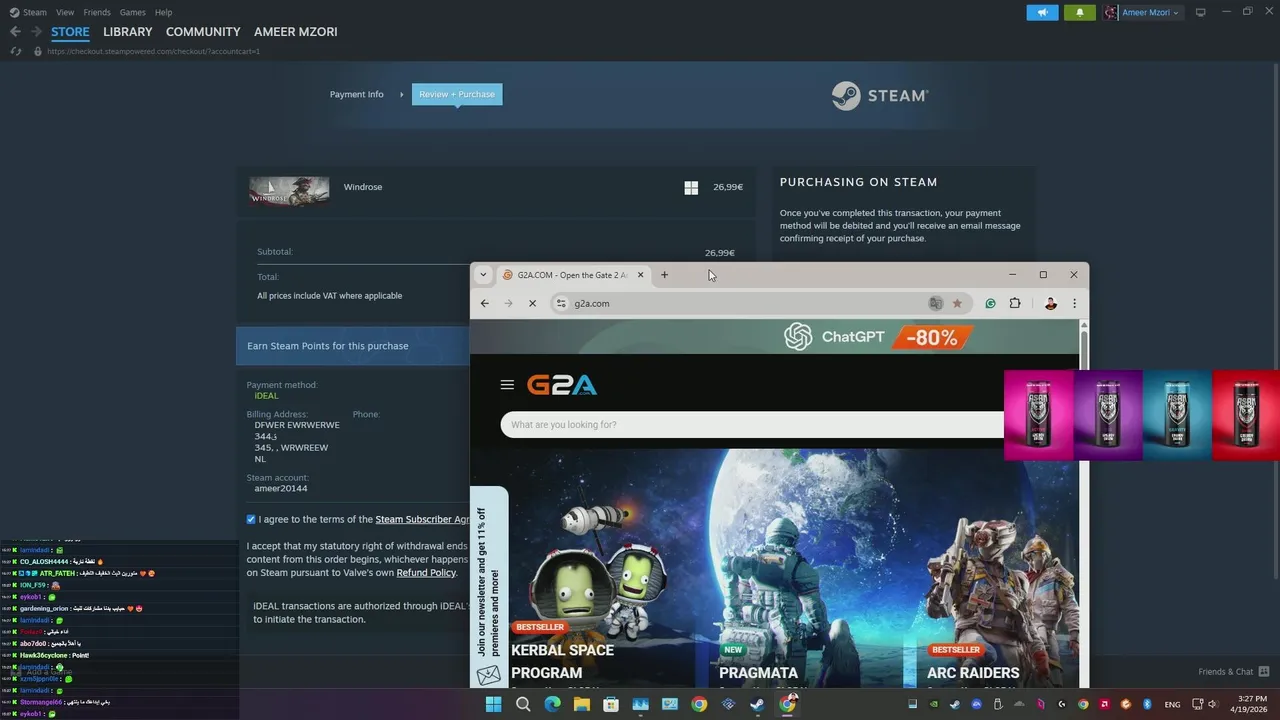1280x720 pixels.
Task: Open the Ameer Mzori account dropdown
Action: click(x=1143, y=12)
